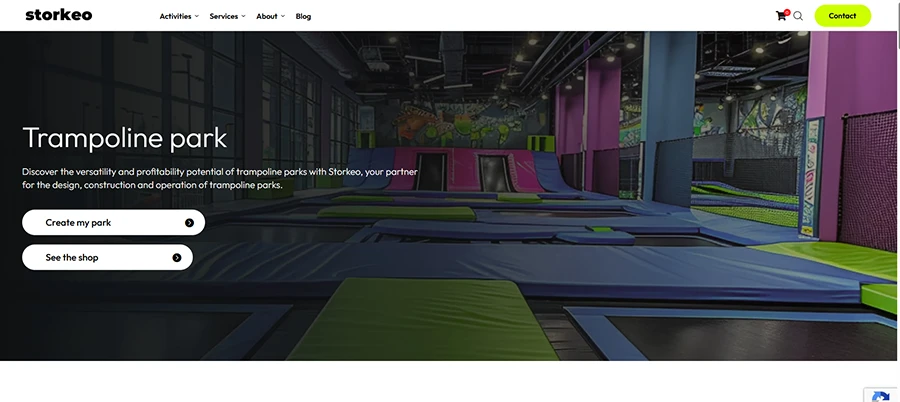Click the See the shop button
This screenshot has width=900, height=402.
pos(107,257)
